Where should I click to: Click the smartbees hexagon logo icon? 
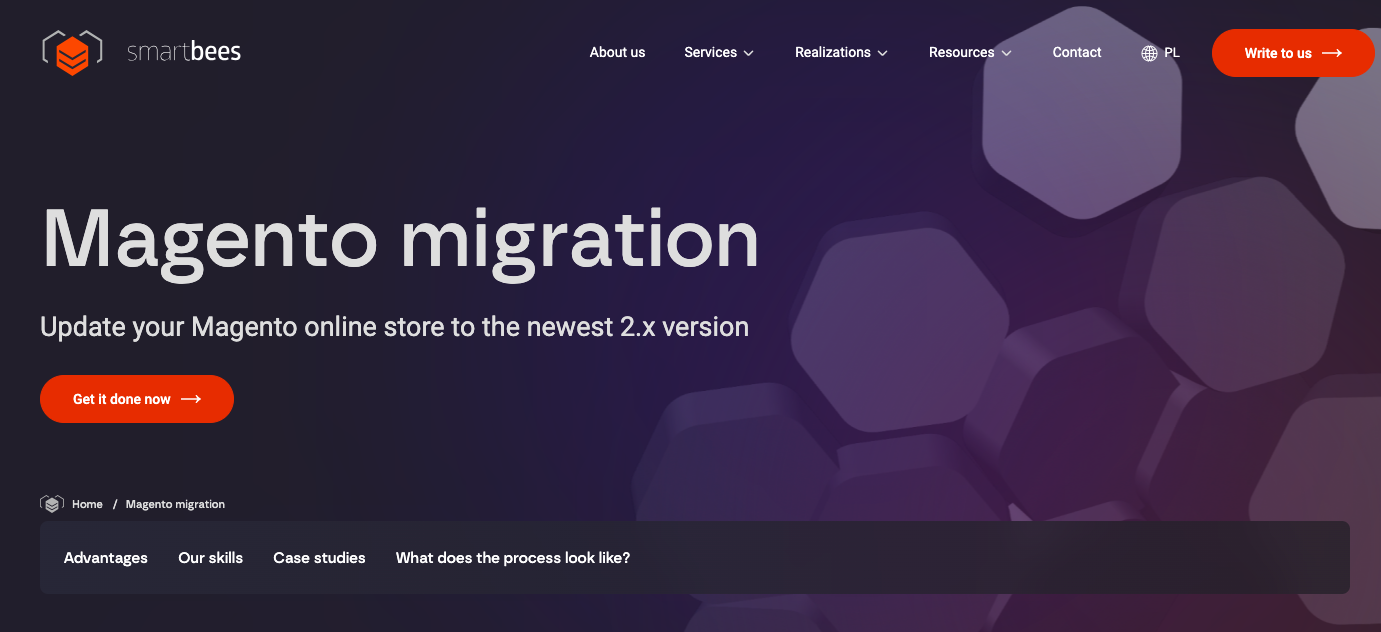pos(72,52)
